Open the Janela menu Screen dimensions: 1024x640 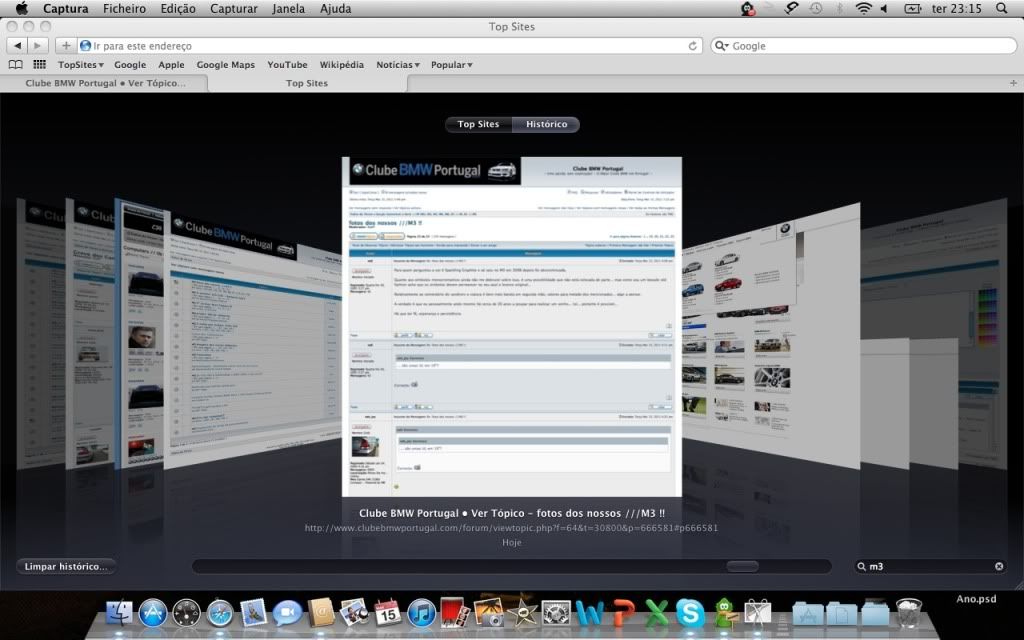(289, 8)
